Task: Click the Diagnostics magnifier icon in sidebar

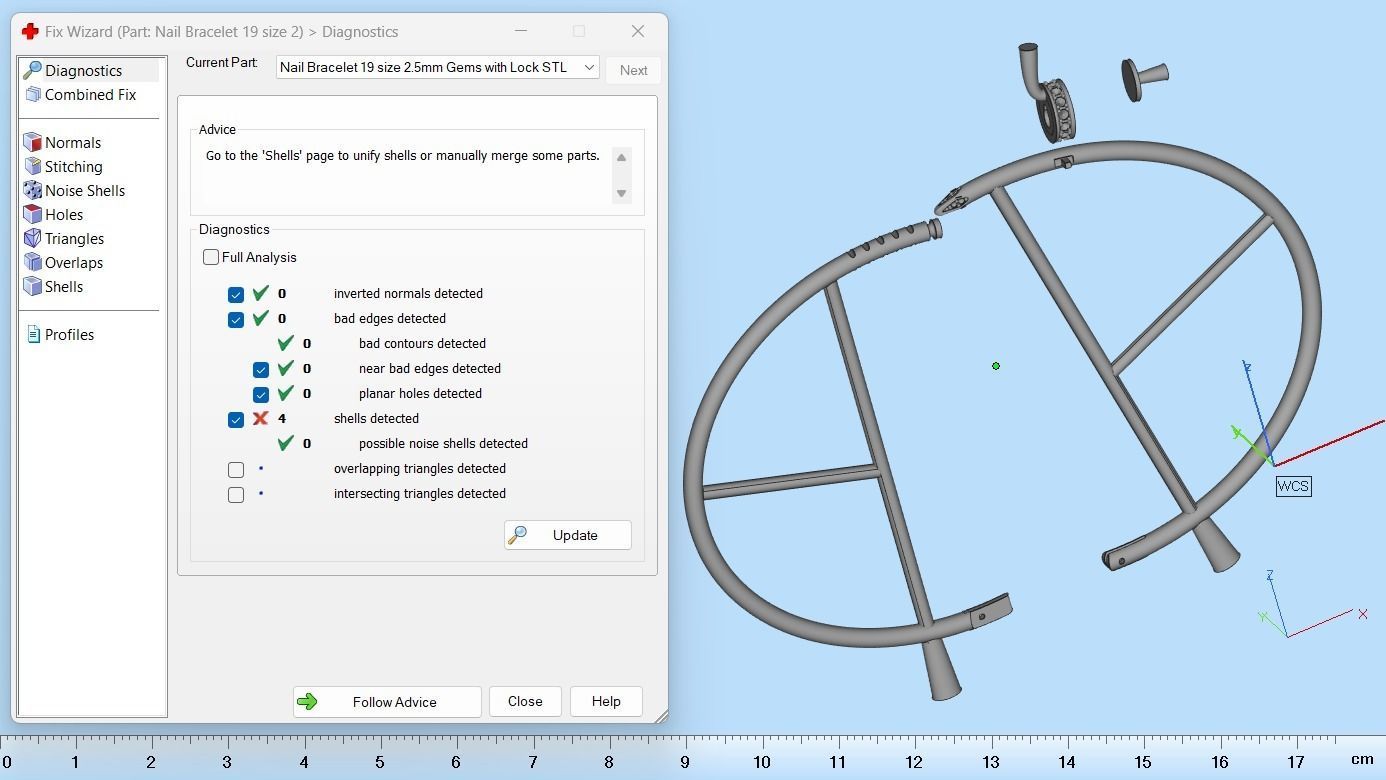Action: (x=32, y=70)
